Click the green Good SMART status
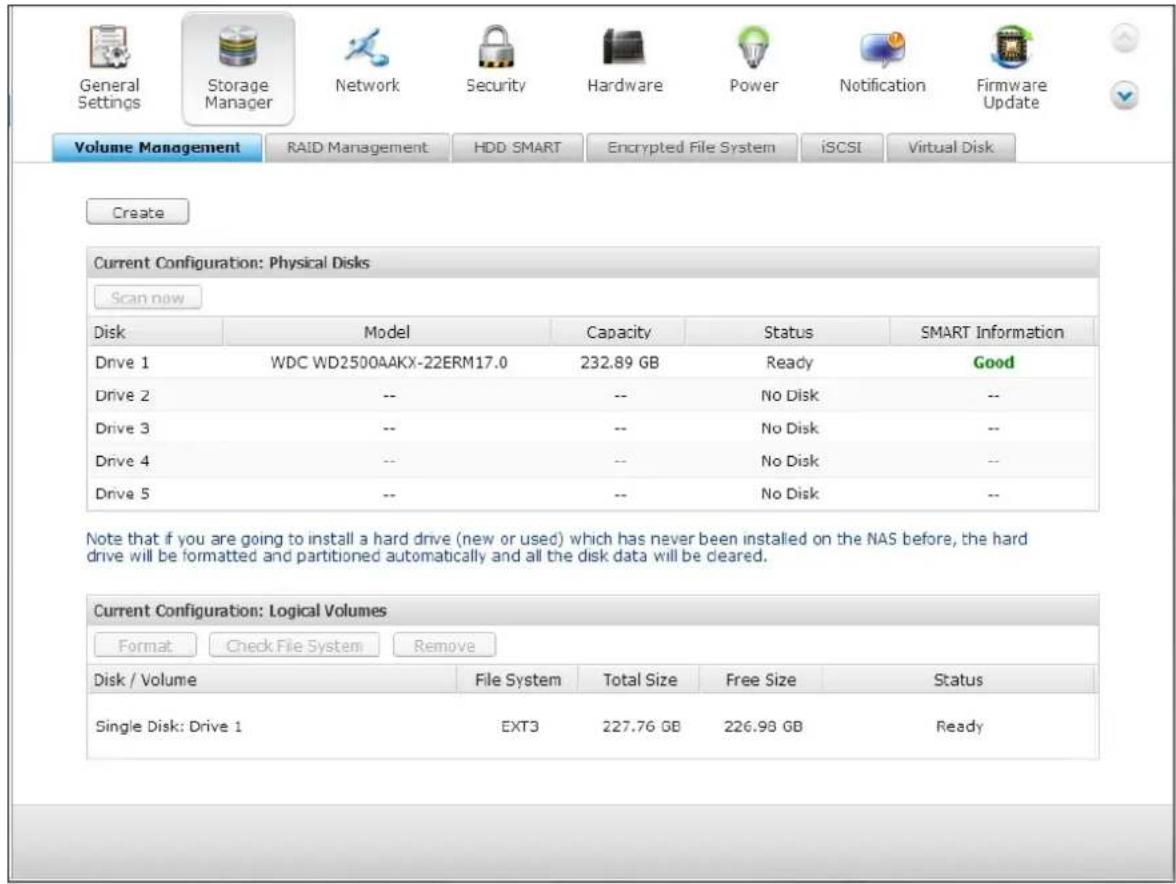Viewport: 1176px width, 884px height. [993, 362]
